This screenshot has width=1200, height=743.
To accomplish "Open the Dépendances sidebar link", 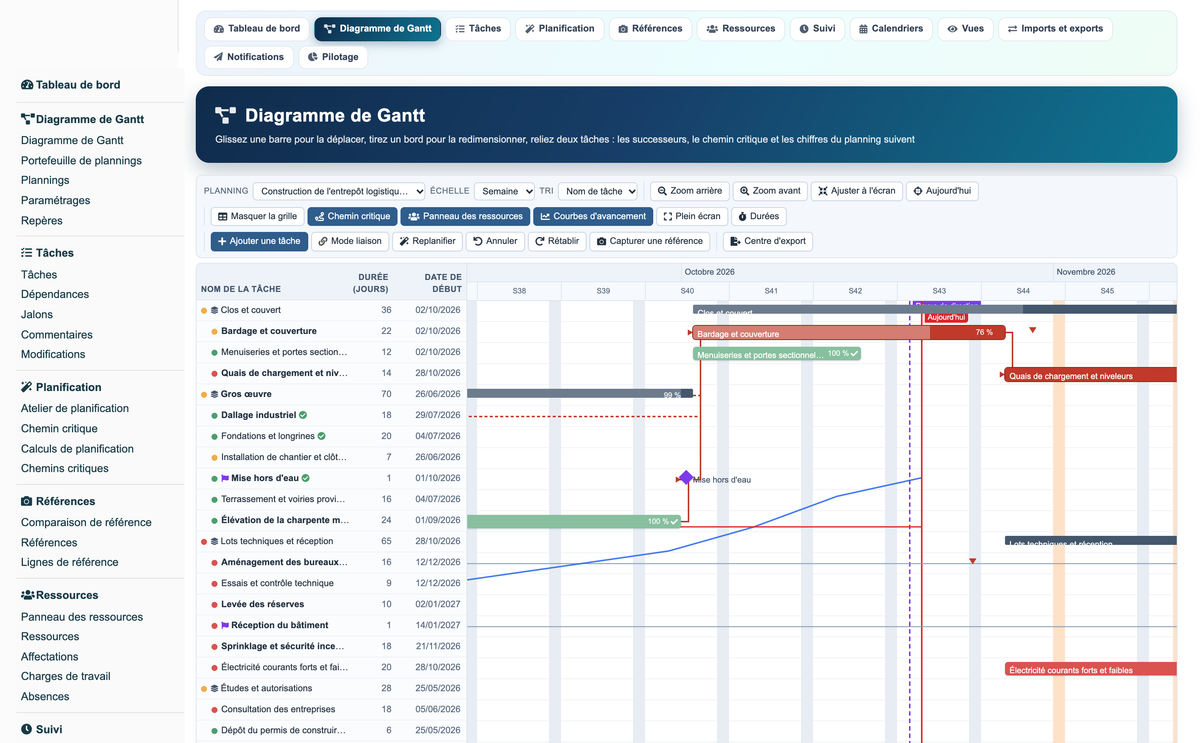I will [55, 294].
